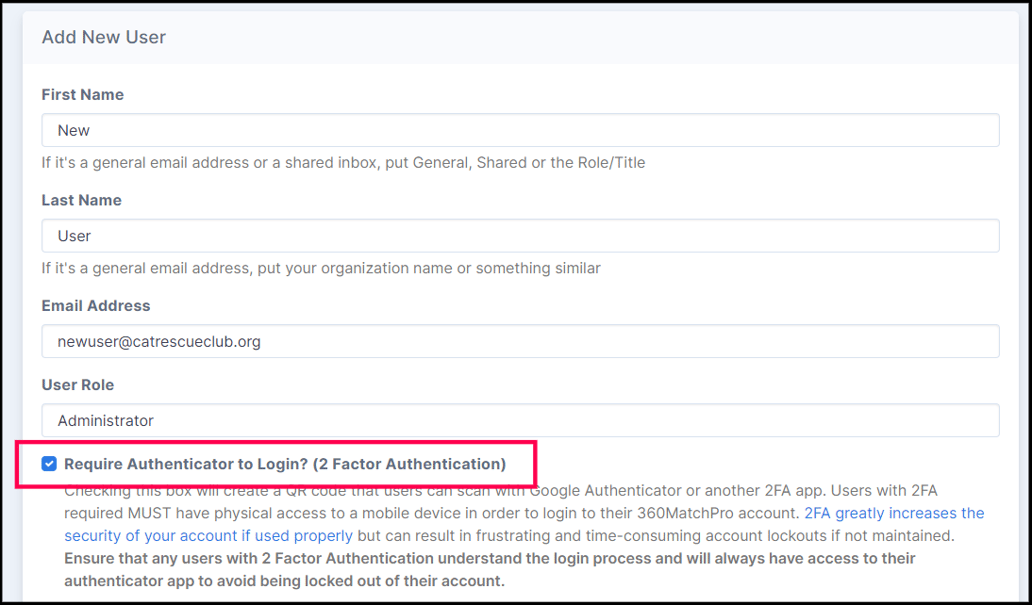1032x605 pixels.
Task: Uncheck the Require Authenticator to Login checkbox
Action: (x=49, y=463)
